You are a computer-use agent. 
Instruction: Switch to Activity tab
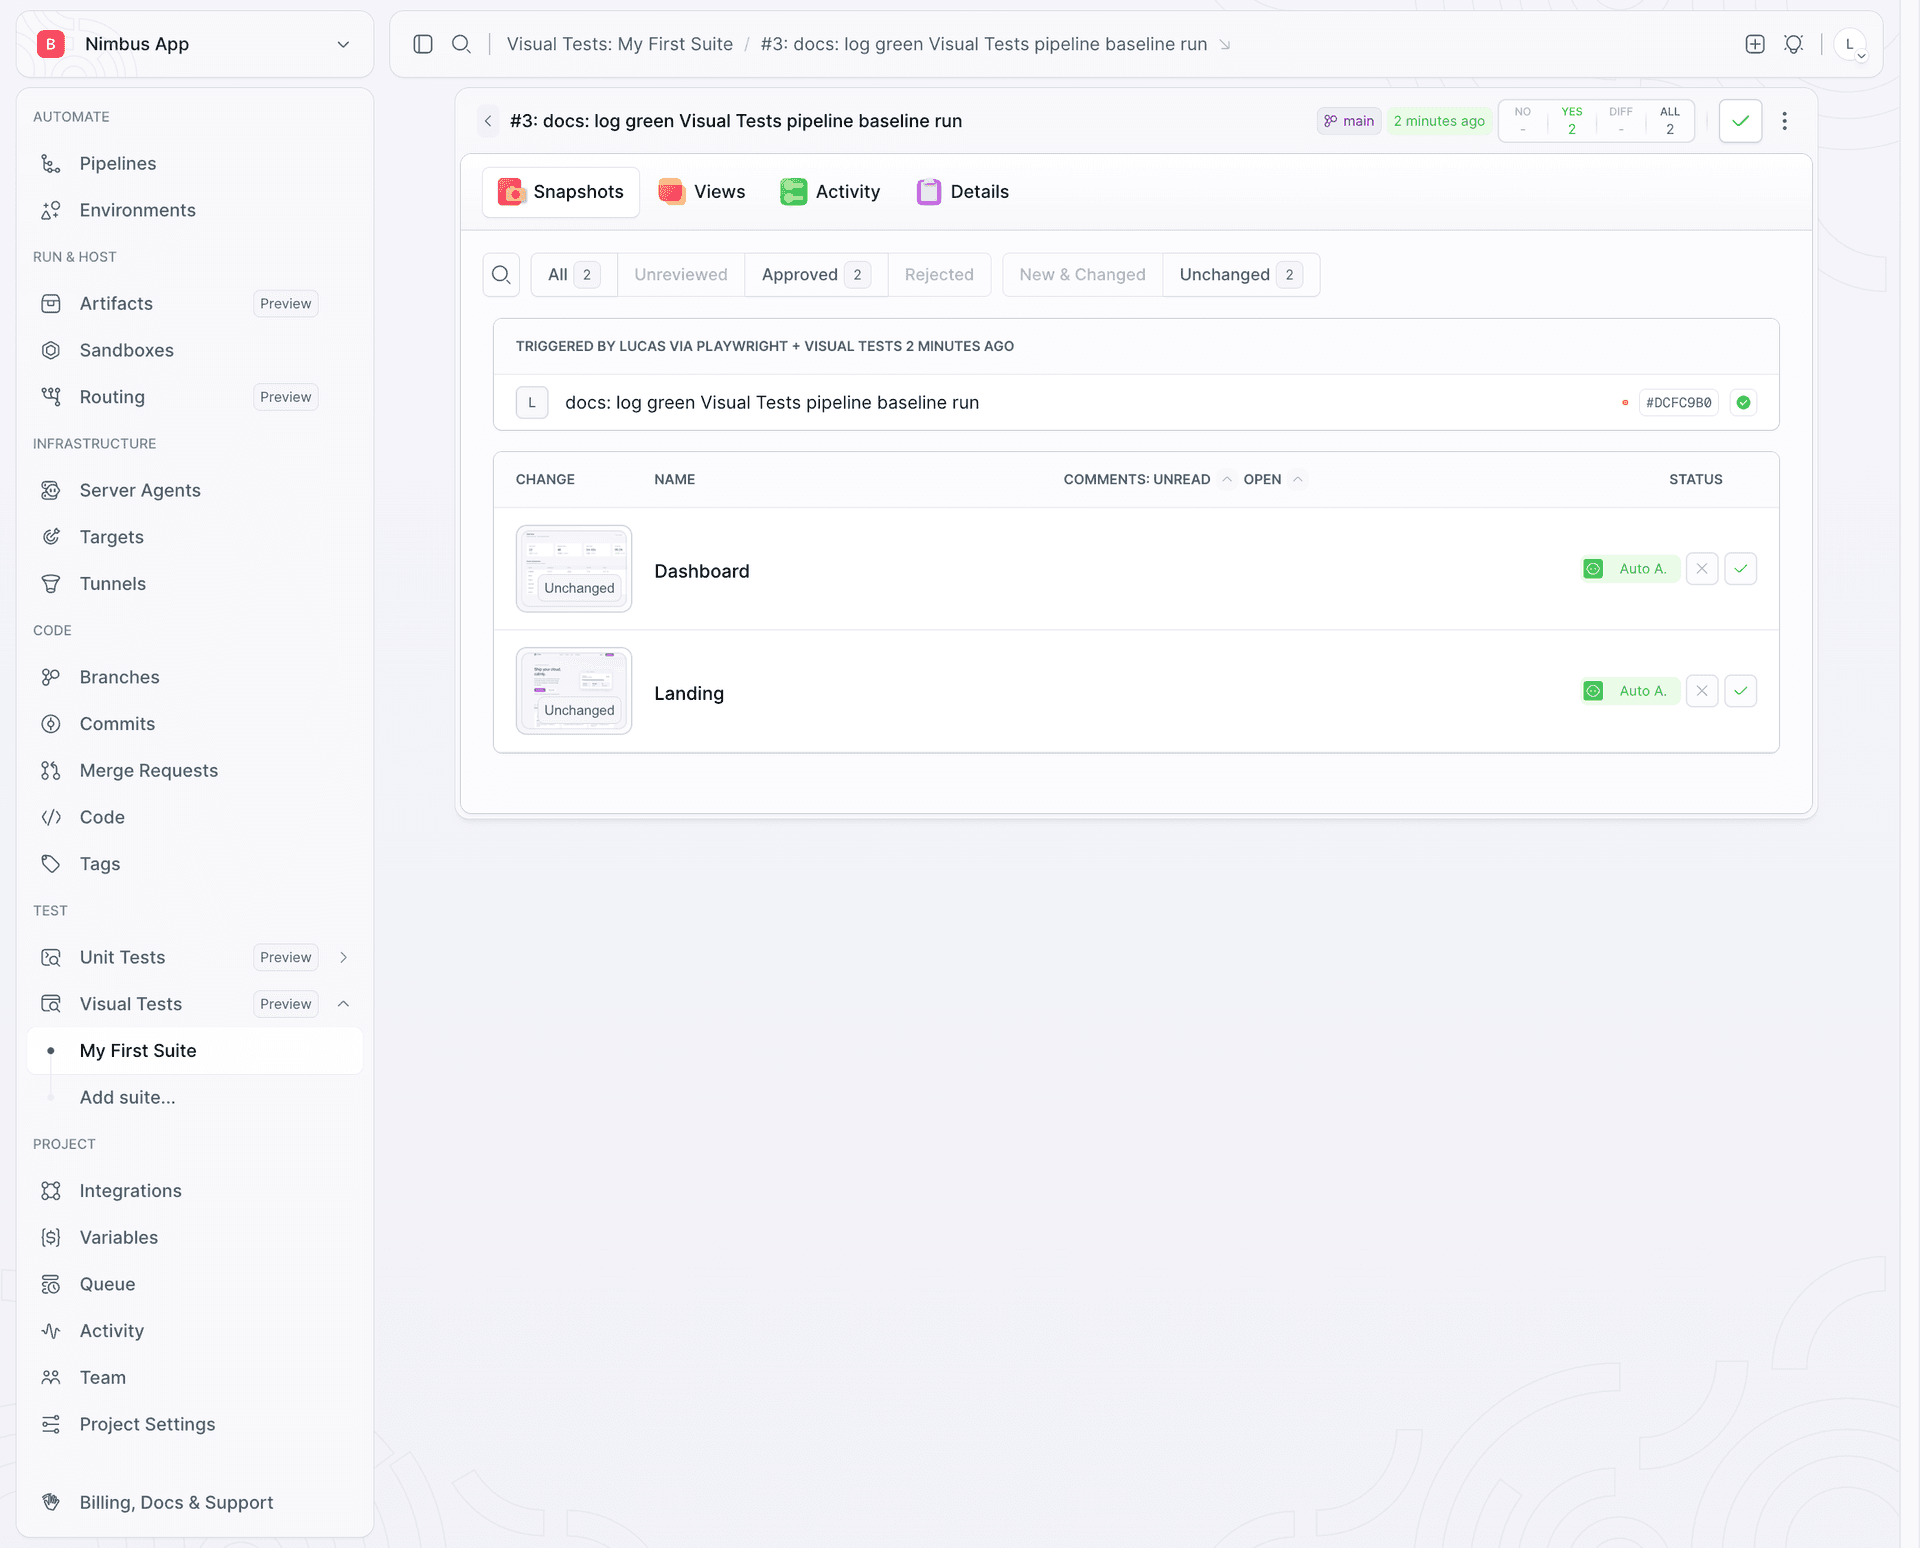click(x=830, y=192)
